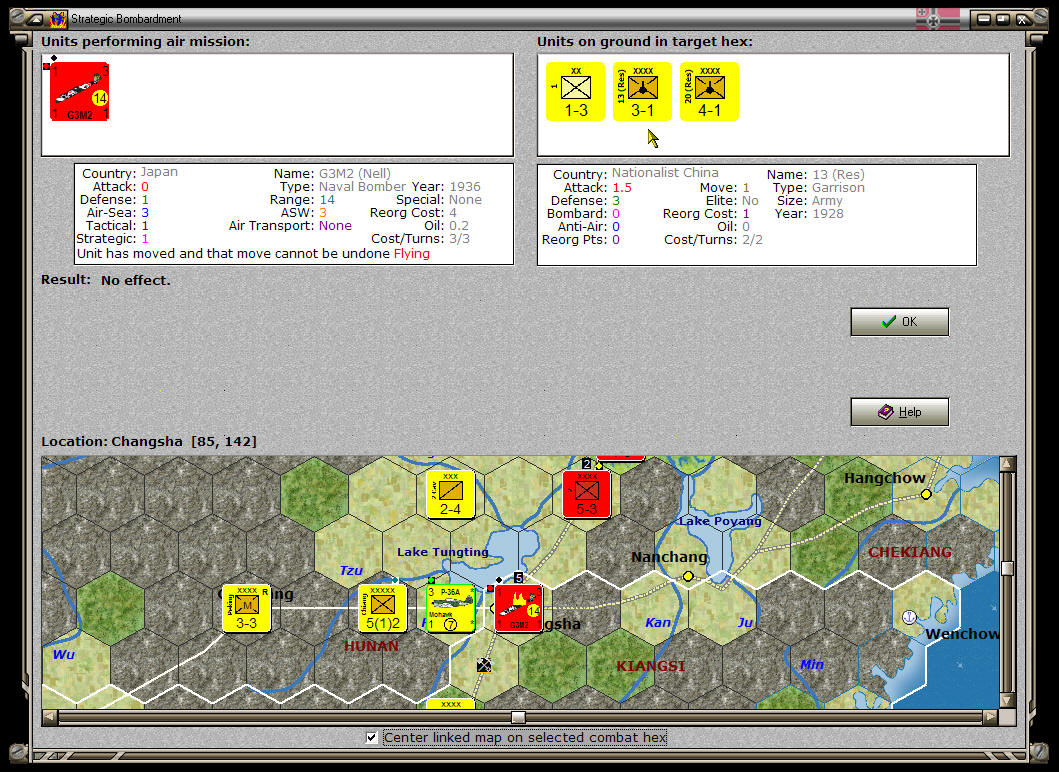Click the Wu river label

[x=63, y=654]
